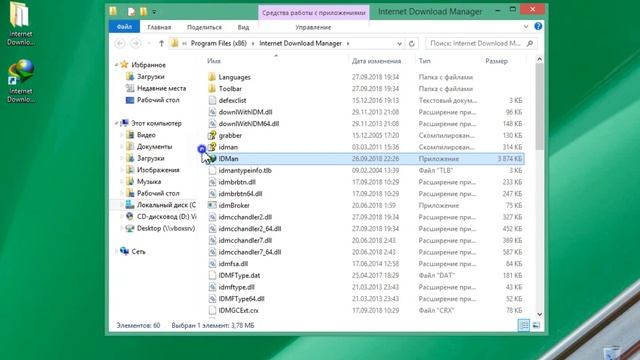
Task: Open the IDMan application file
Action: 365,159
